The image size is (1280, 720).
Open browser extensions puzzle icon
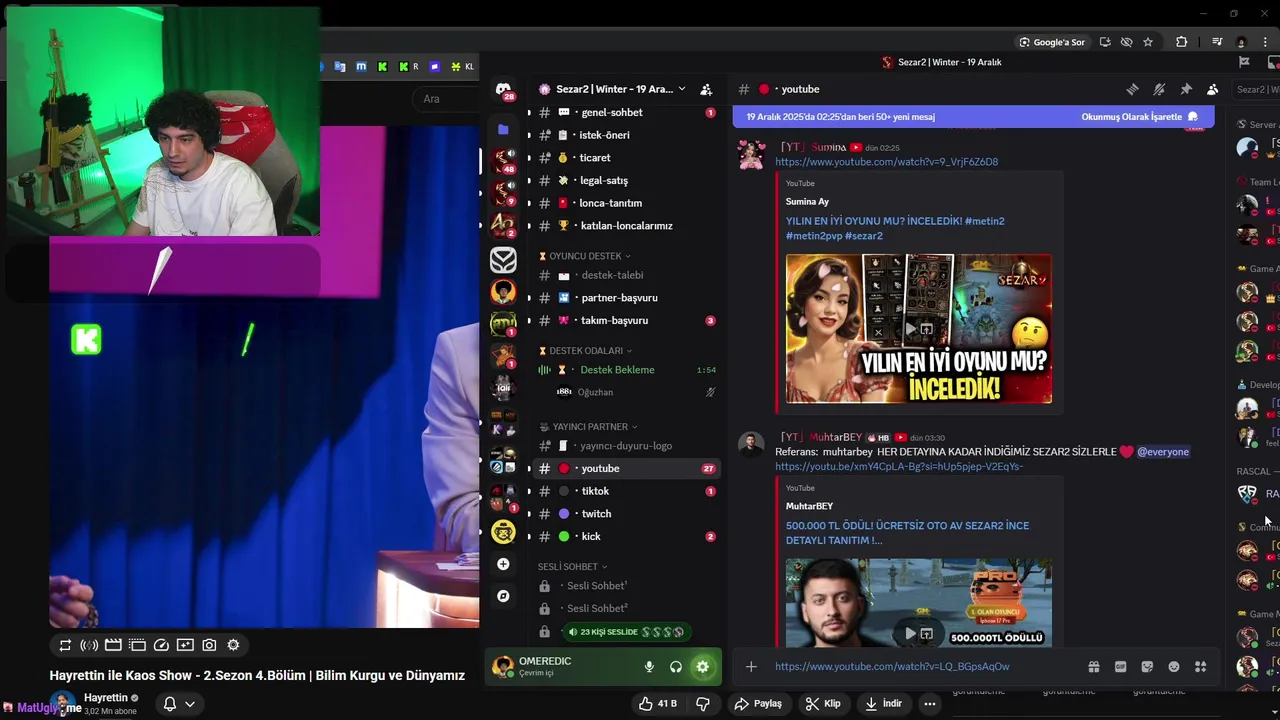click(1181, 42)
